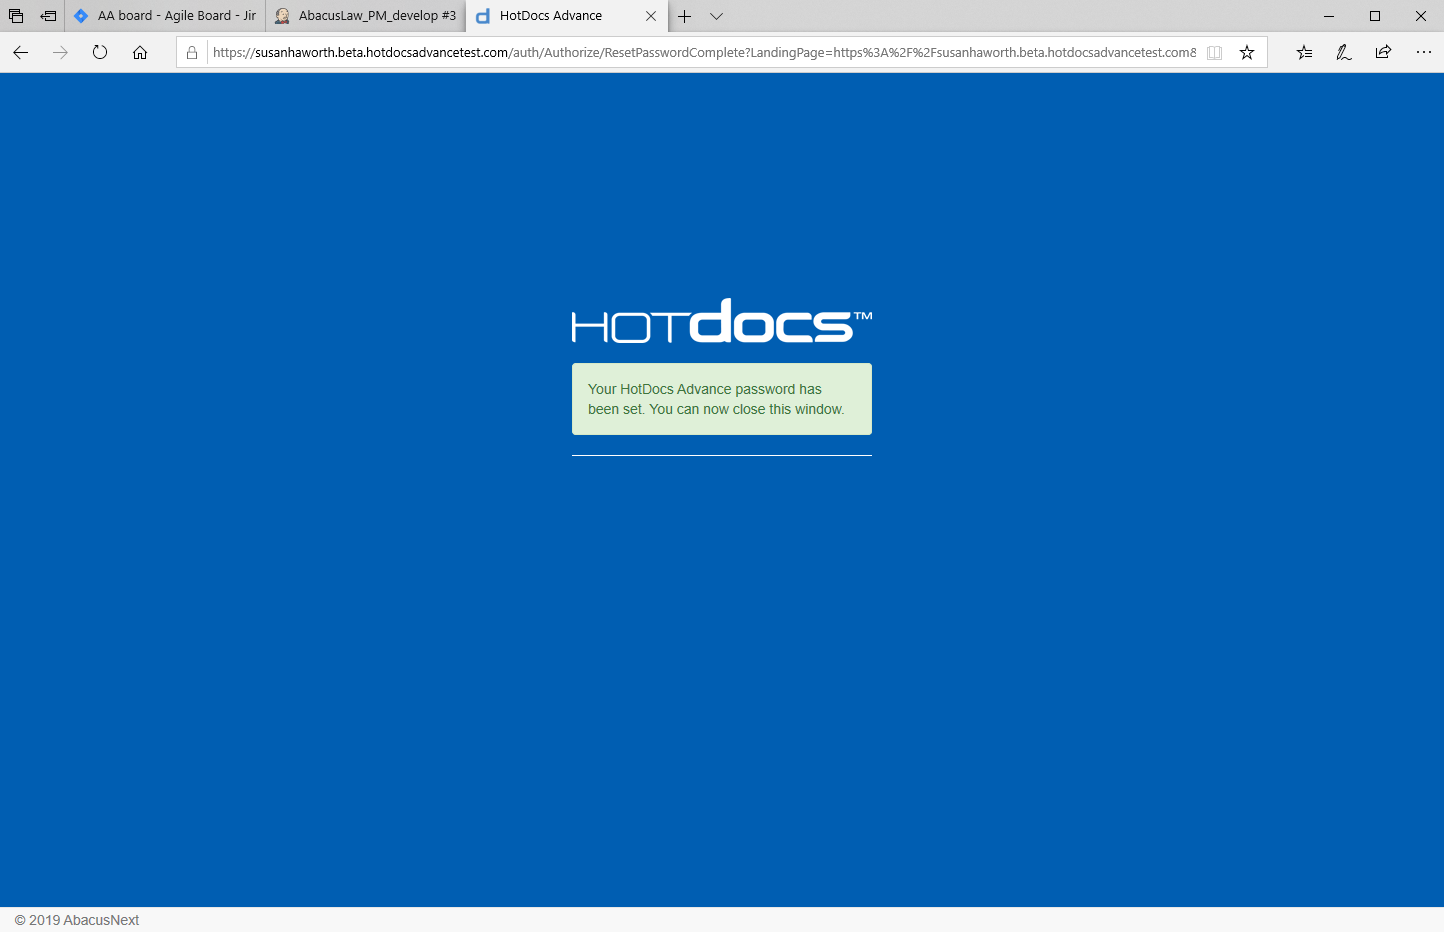Maximize the browser window
This screenshot has height=932, width=1444.
click(1375, 16)
